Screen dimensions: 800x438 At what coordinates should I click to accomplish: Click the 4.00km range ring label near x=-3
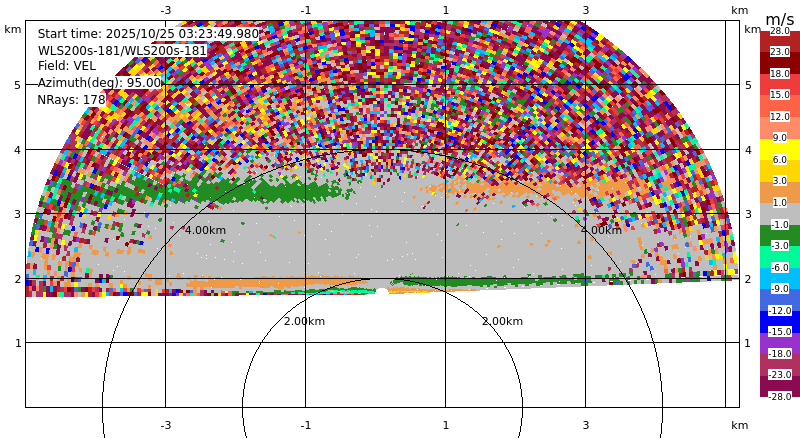pos(205,230)
